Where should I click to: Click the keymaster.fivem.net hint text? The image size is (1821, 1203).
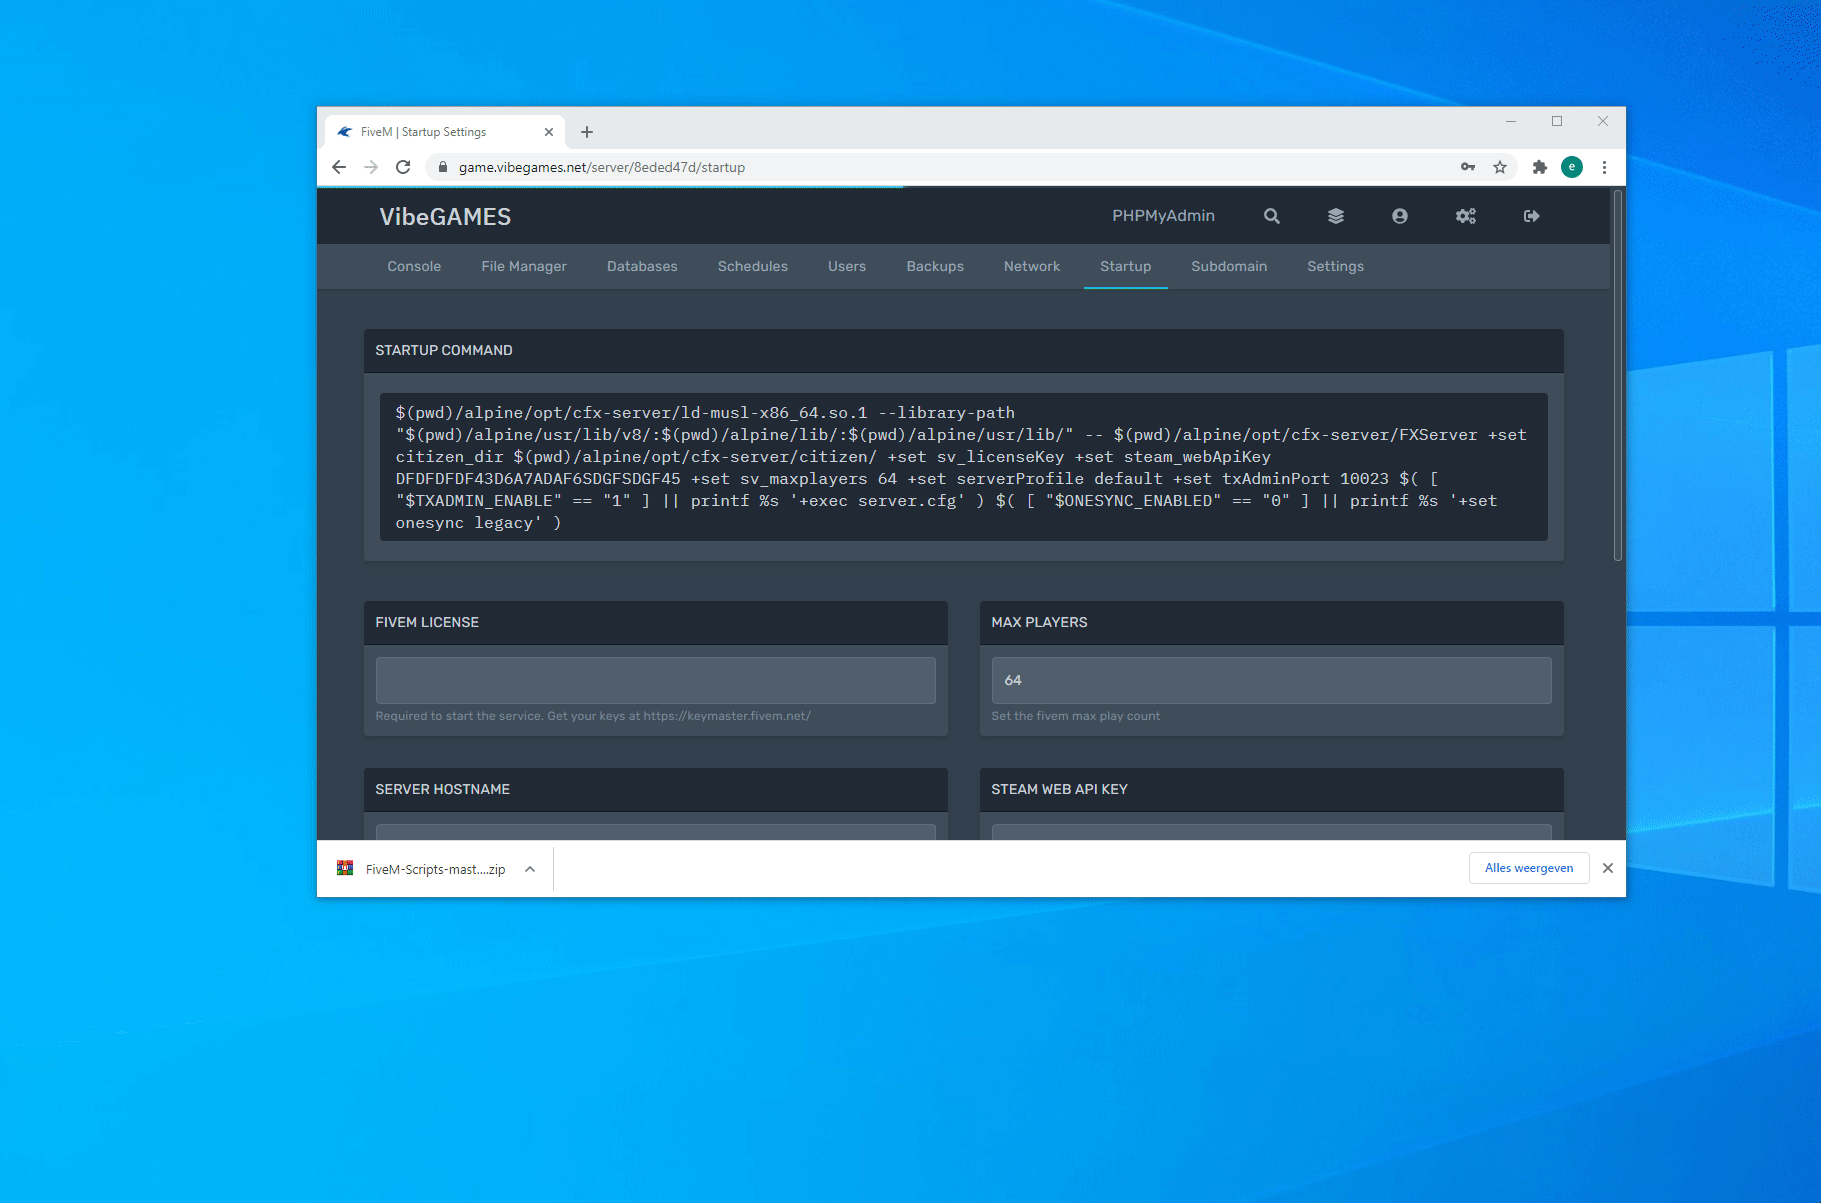coord(593,716)
